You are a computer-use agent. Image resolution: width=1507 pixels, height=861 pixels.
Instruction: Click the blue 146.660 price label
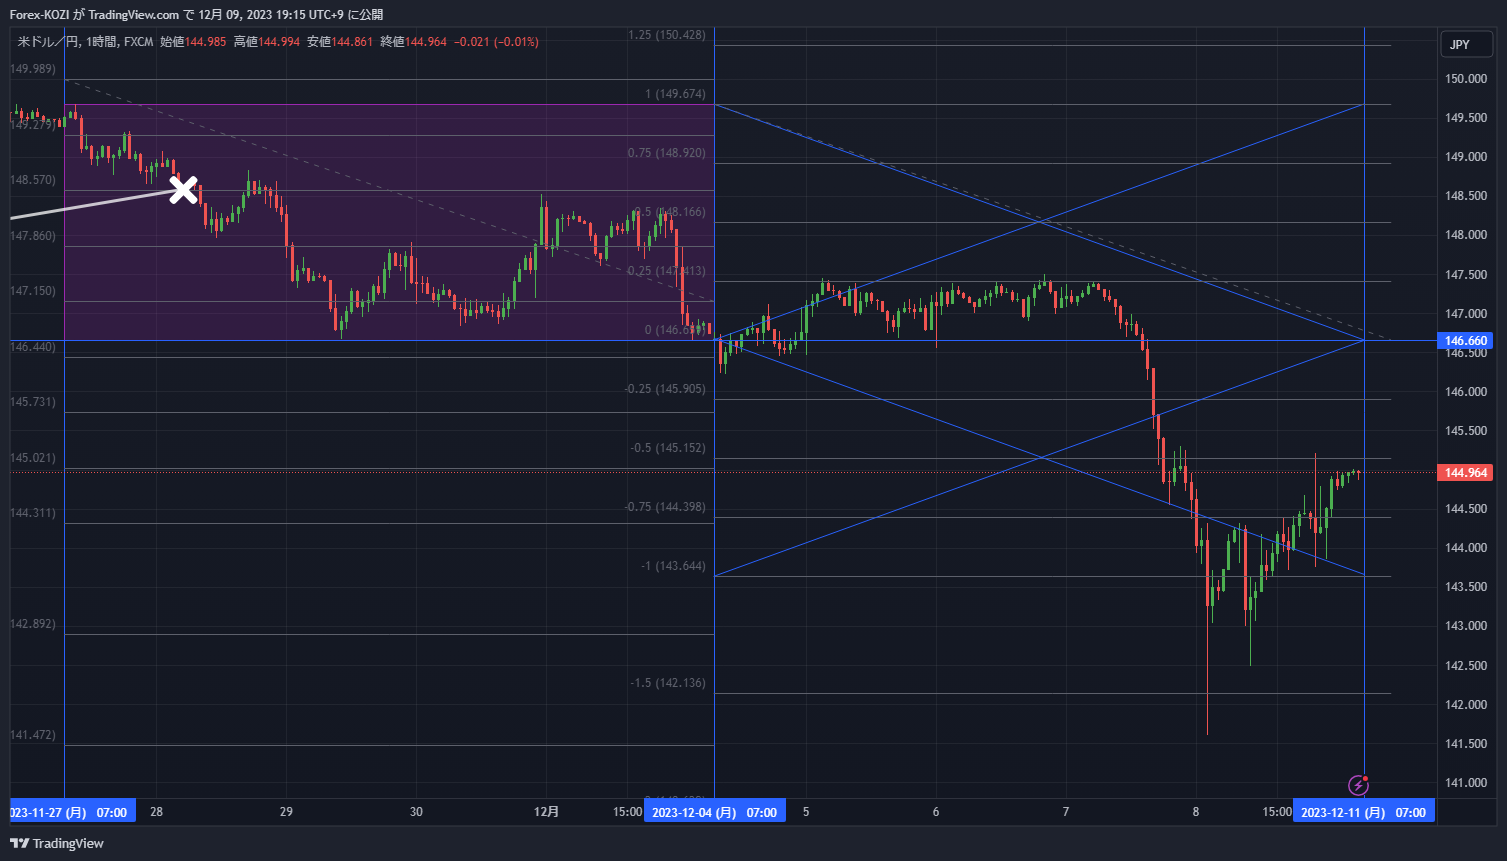coord(1464,341)
